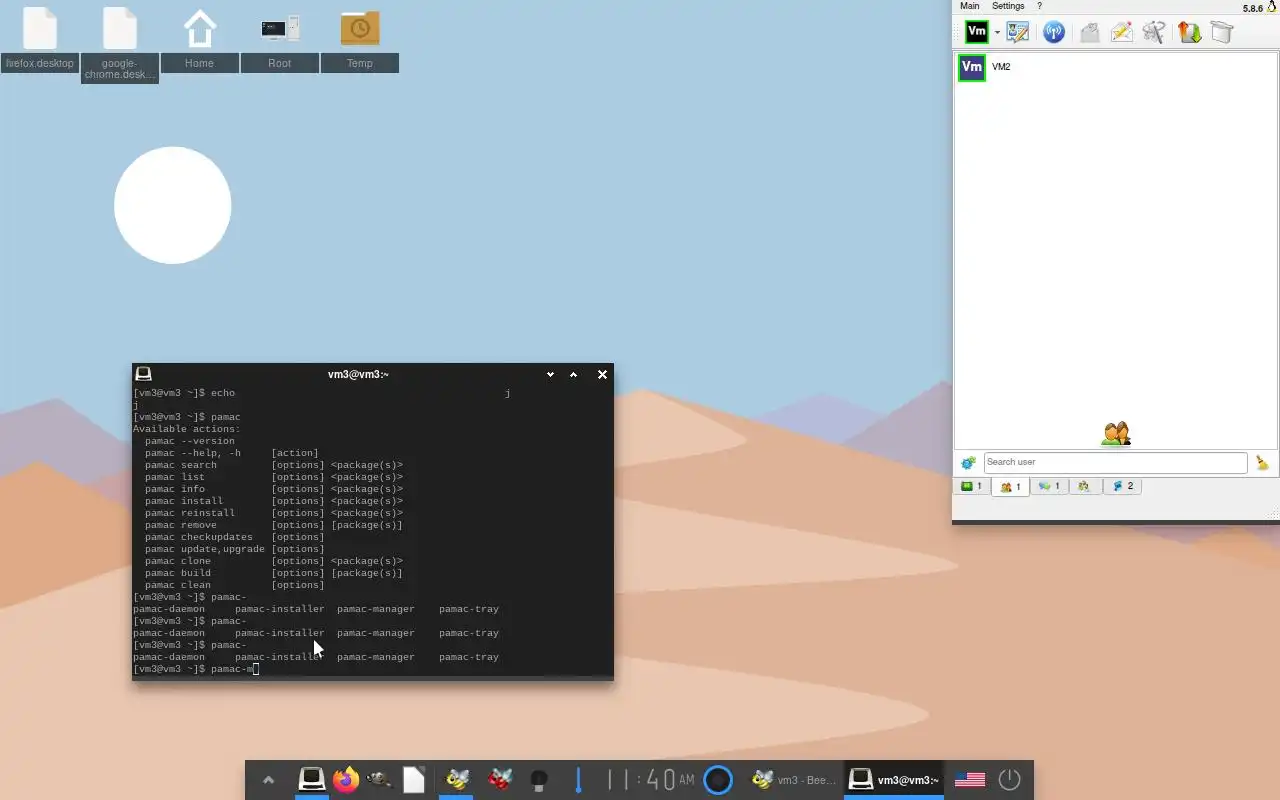The image size is (1280, 800).
Task: Switch to the chat bubbles tab
Action: pyautogui.click(x=1048, y=486)
